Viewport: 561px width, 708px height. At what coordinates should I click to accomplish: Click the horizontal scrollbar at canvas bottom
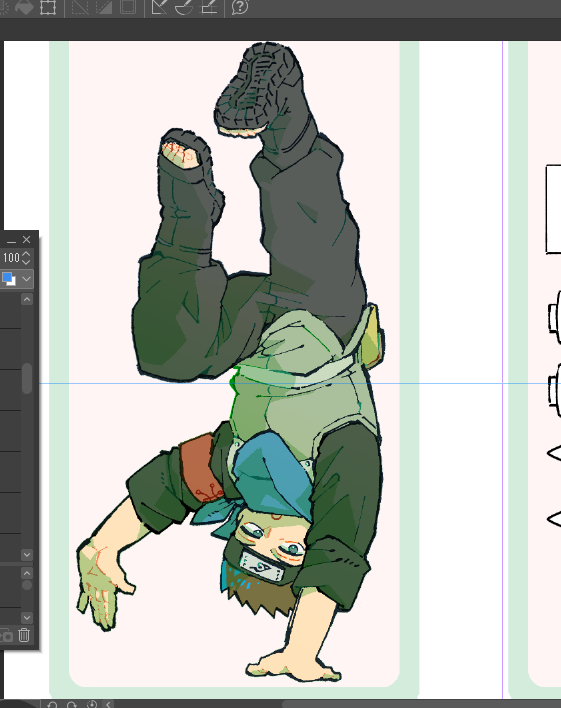[421, 704]
